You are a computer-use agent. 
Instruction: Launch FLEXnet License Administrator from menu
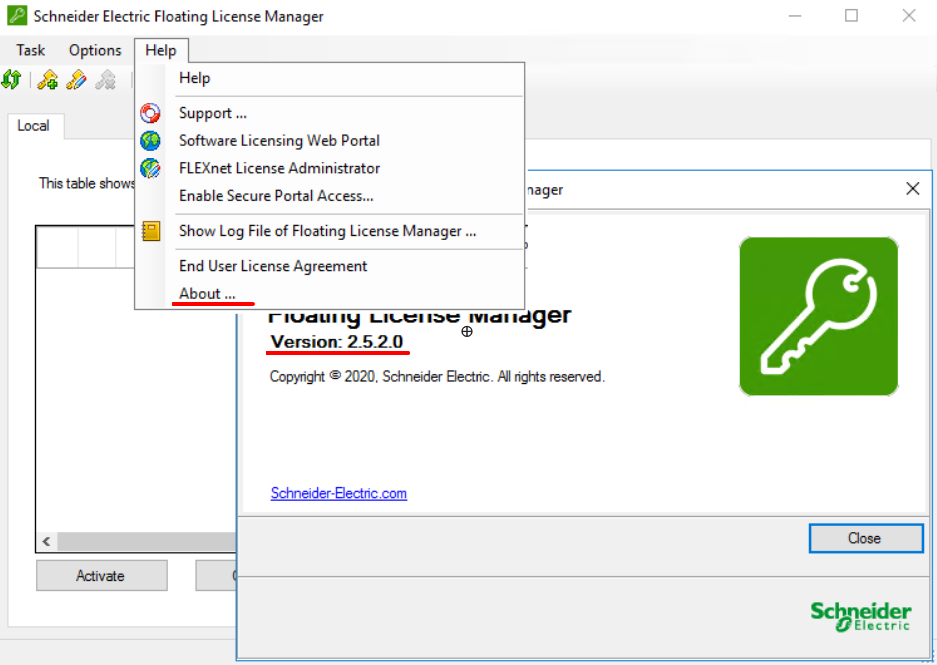[x=330, y=168]
